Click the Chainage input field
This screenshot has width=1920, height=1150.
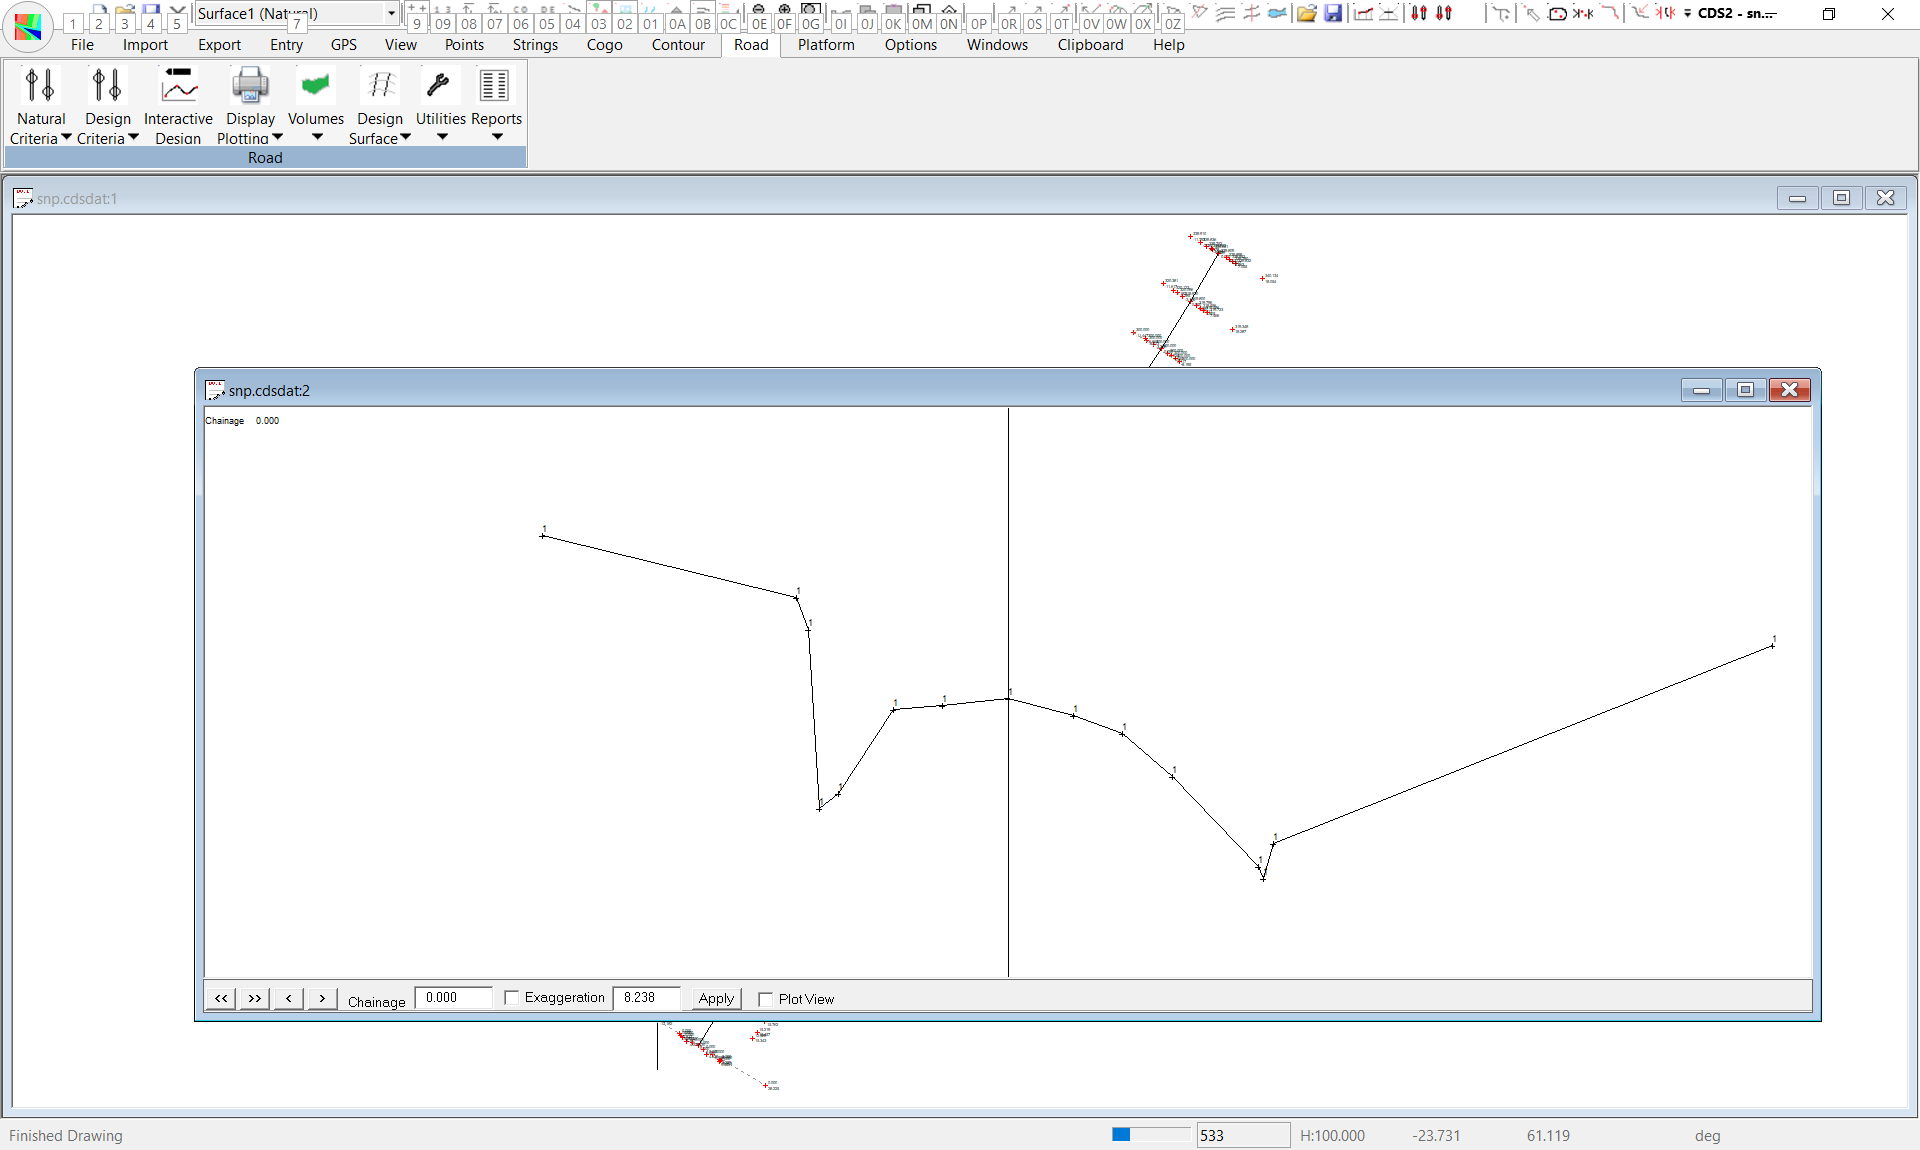tap(453, 998)
